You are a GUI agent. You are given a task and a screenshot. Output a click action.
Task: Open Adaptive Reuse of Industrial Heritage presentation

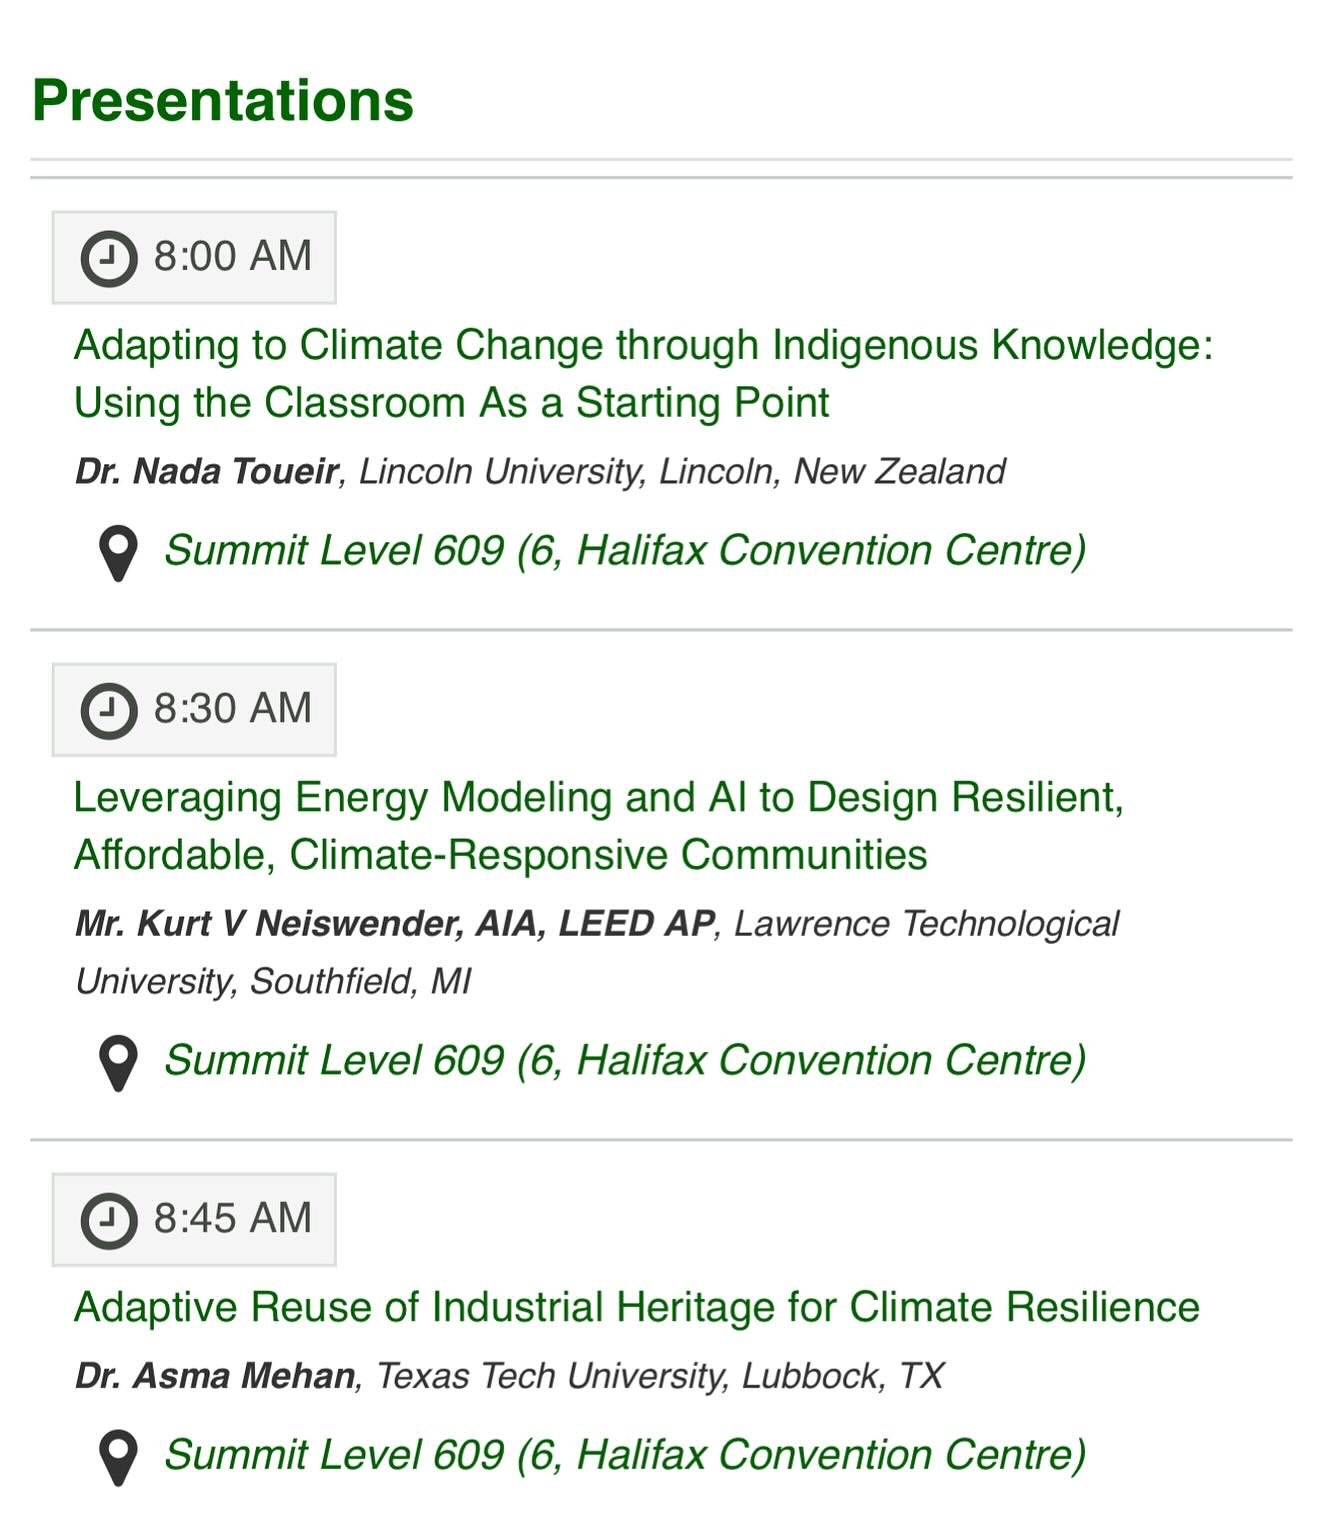coord(637,1307)
